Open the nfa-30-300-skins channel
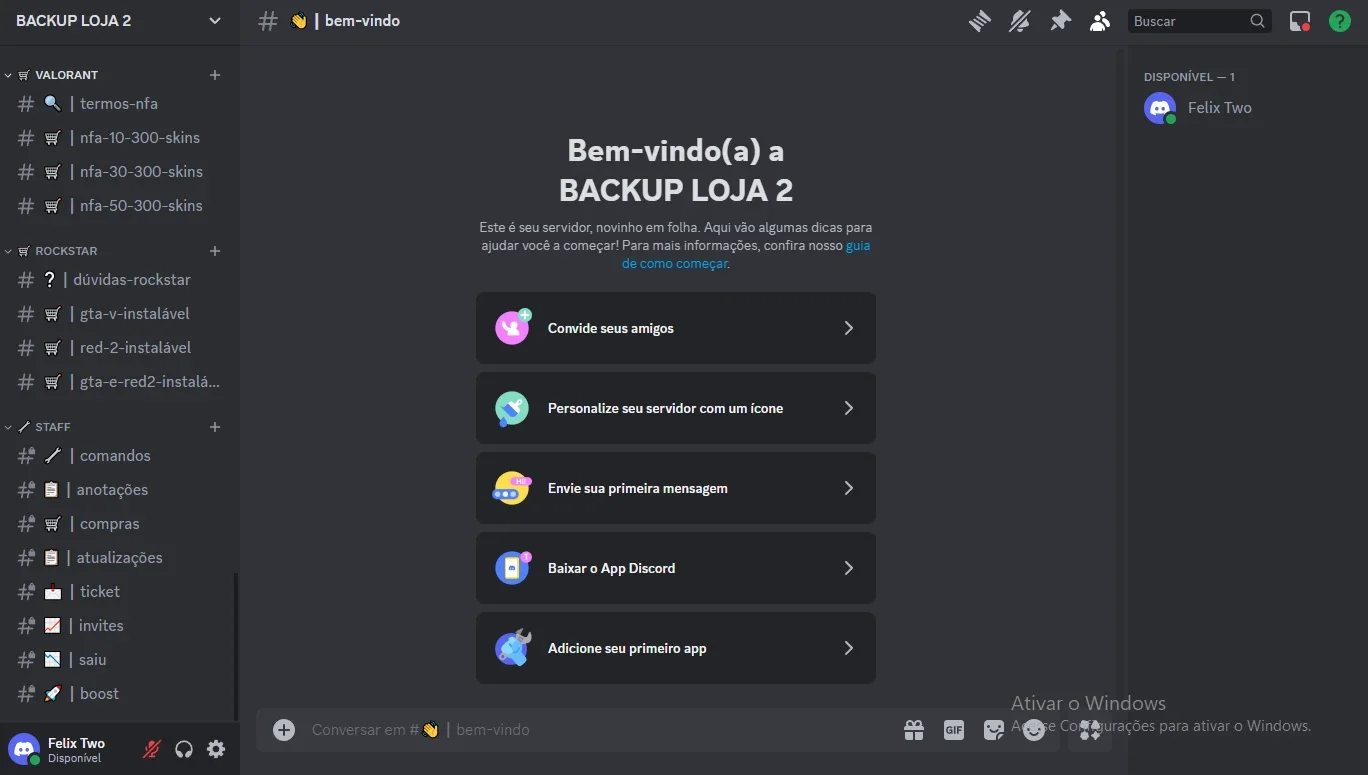The image size is (1368, 775). point(120,172)
